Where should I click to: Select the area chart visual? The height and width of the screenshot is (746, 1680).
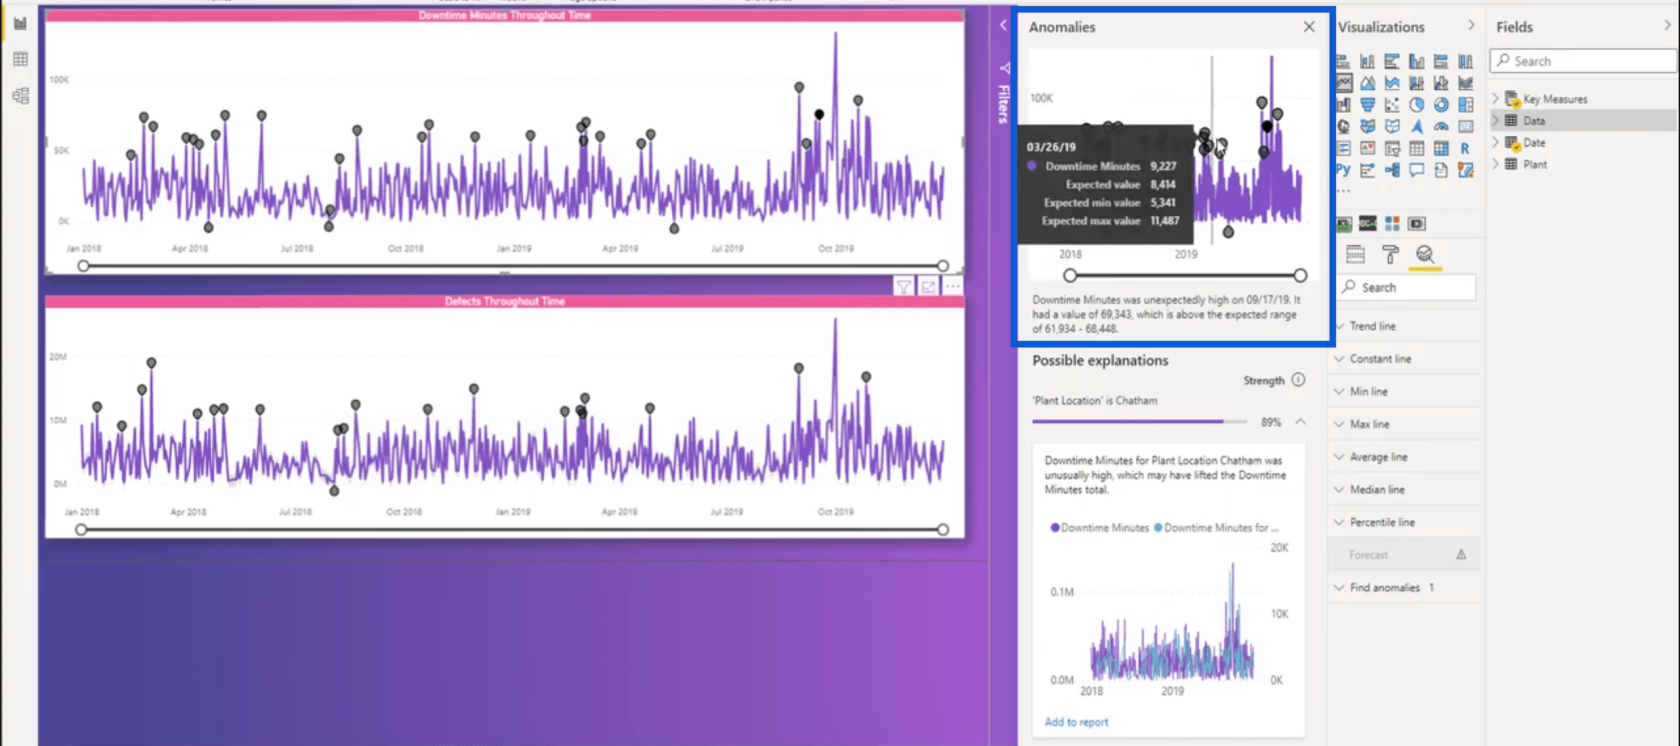tap(1367, 83)
